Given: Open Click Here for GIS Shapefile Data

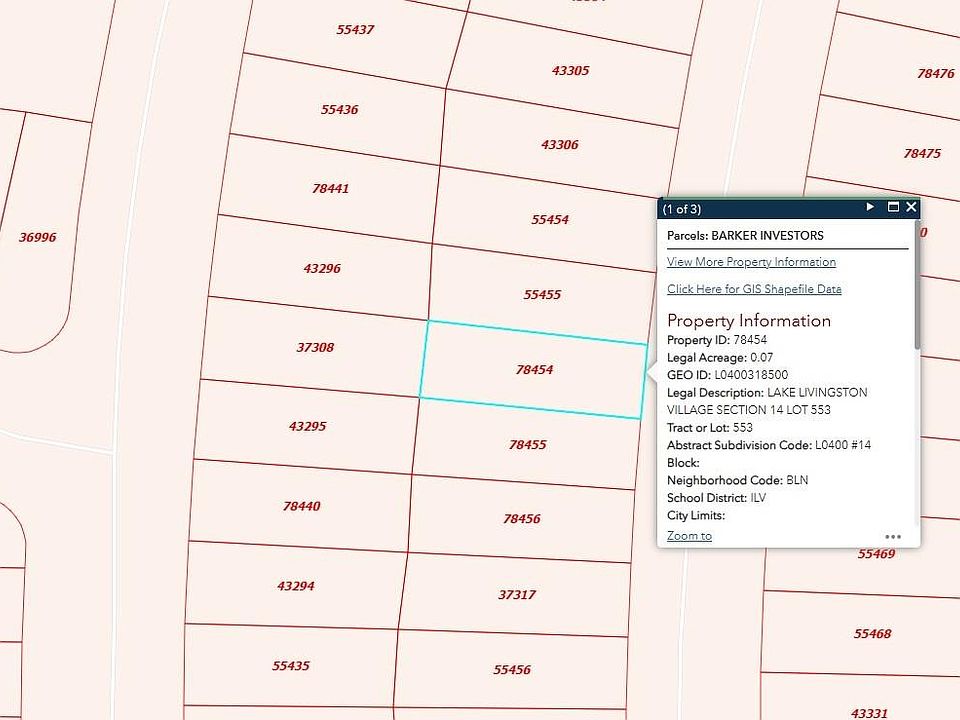Looking at the screenshot, I should pos(754,289).
